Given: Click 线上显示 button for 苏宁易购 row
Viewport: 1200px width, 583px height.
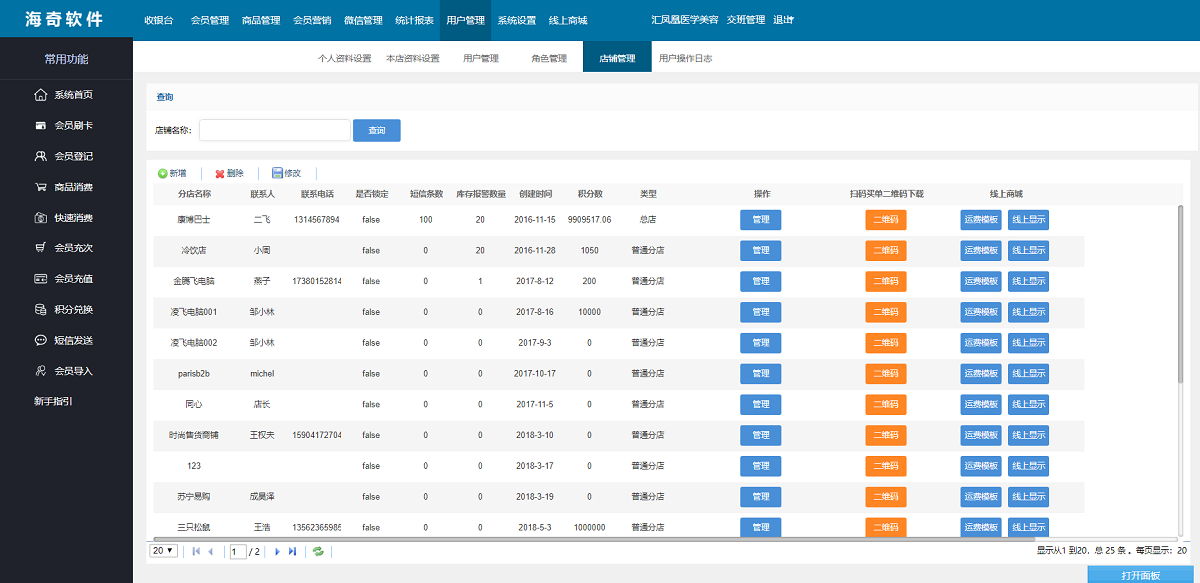Looking at the screenshot, I should click(1029, 497).
